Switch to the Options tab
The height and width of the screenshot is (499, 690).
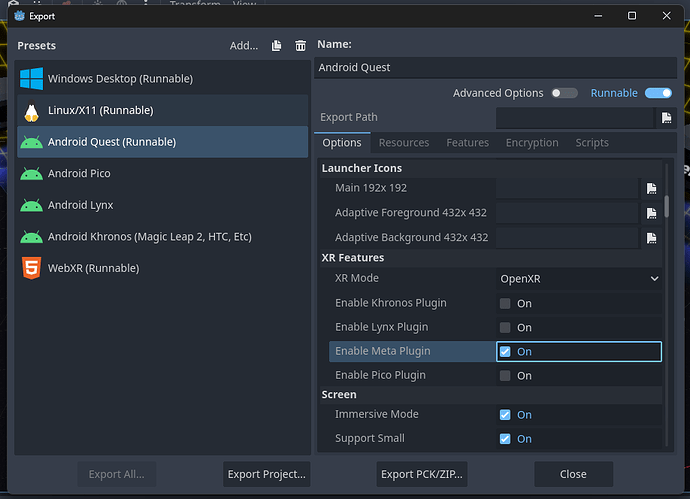pyautogui.click(x=342, y=143)
